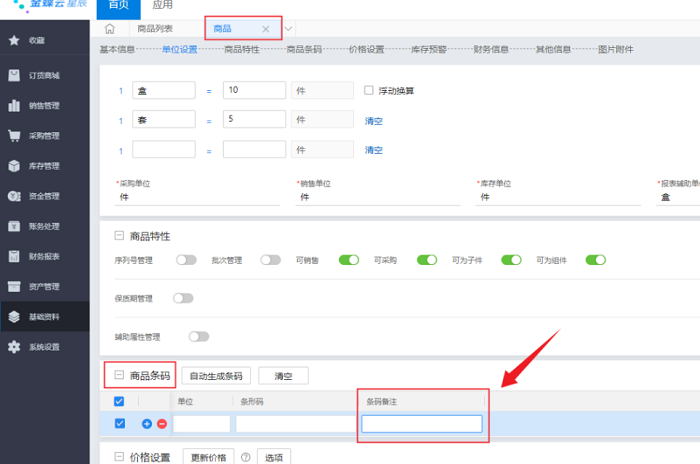This screenshot has height=464, width=700.
Task: Click the 条码备注 input field
Action: pyautogui.click(x=421, y=424)
